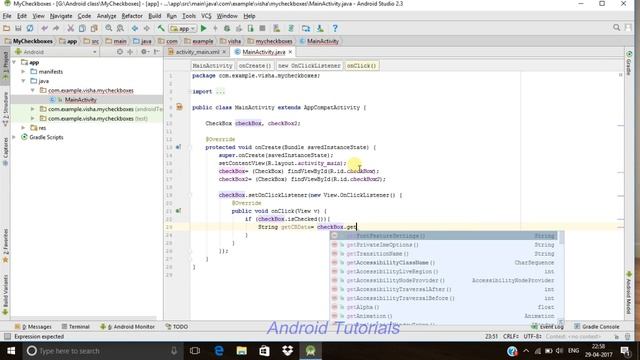Click the Save All toolbar icon
The width and height of the screenshot is (640, 360).
[18, 28]
